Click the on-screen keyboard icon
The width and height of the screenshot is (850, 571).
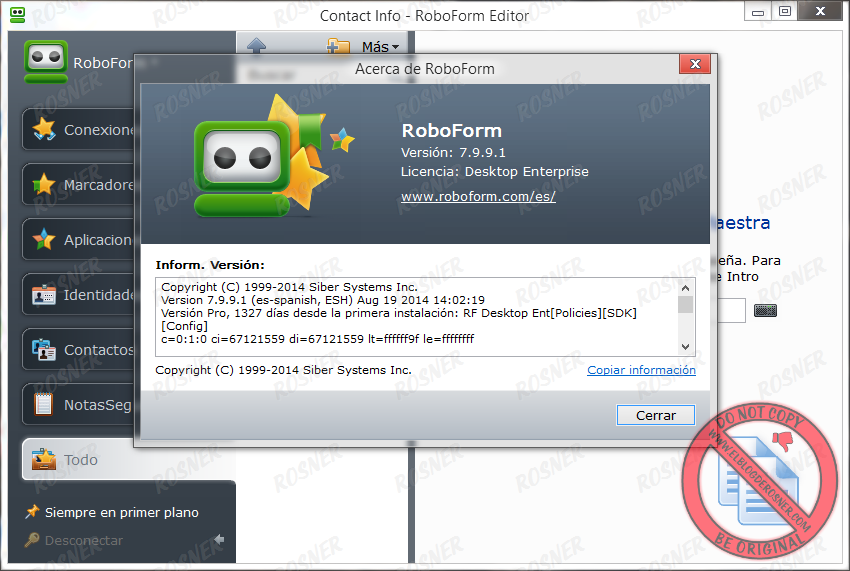(x=765, y=311)
